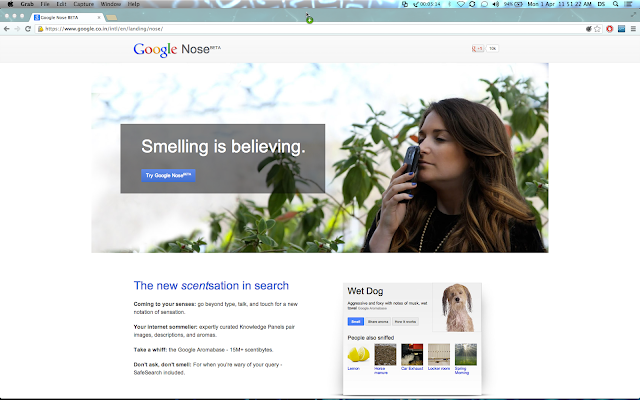Open the Chrome hamburger menu
640x400 pixels.
tap(633, 29)
